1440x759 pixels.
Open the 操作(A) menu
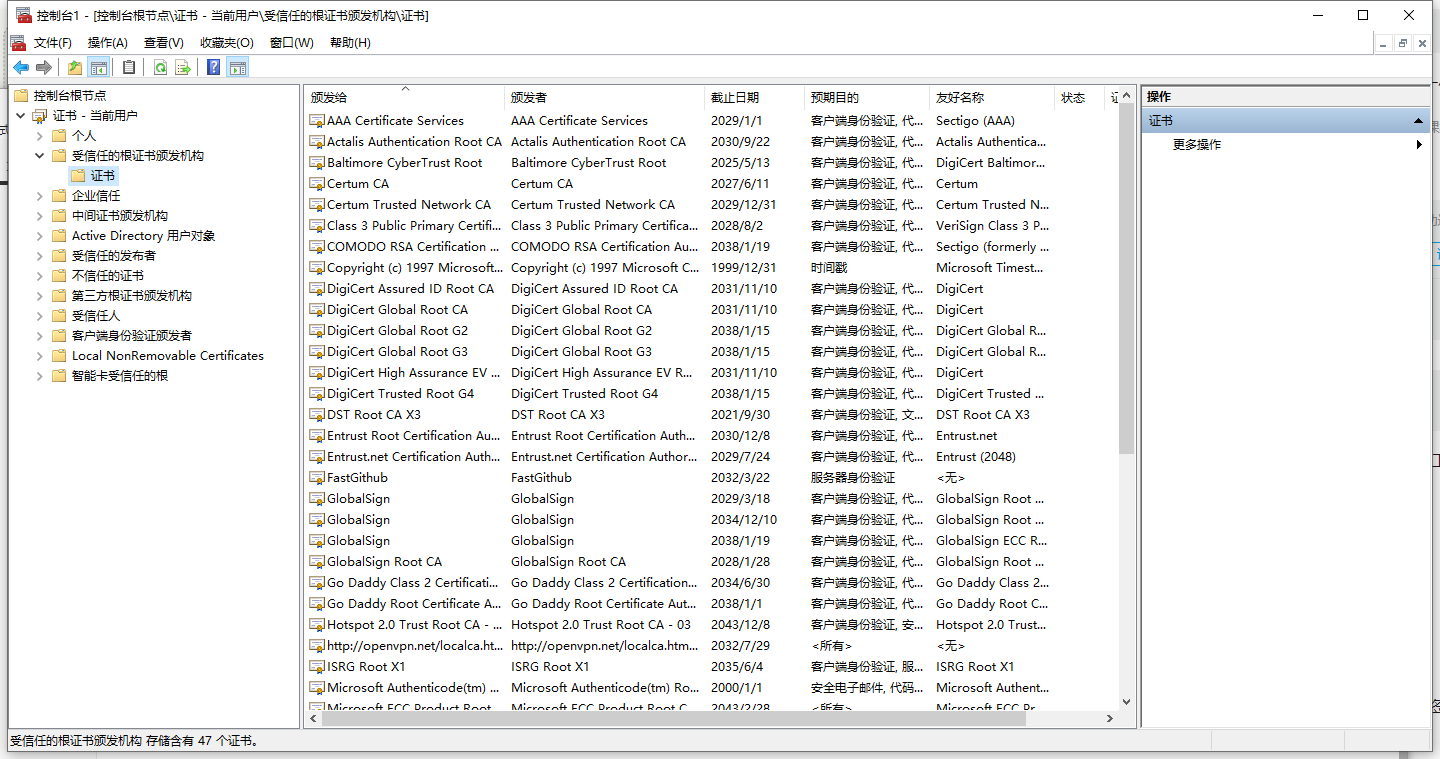[108, 42]
